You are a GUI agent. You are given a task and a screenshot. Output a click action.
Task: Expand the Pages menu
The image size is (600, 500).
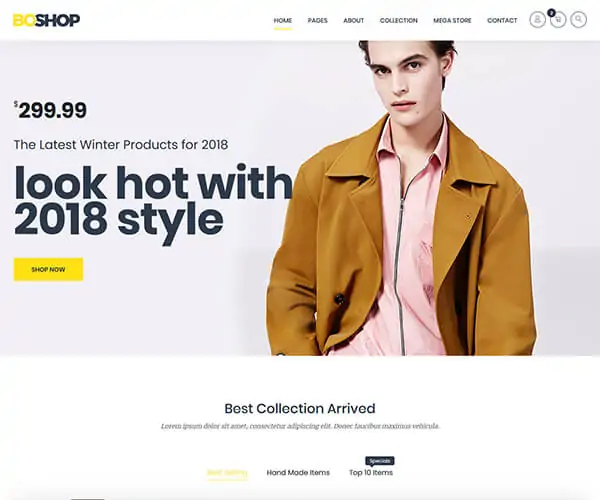tap(318, 21)
